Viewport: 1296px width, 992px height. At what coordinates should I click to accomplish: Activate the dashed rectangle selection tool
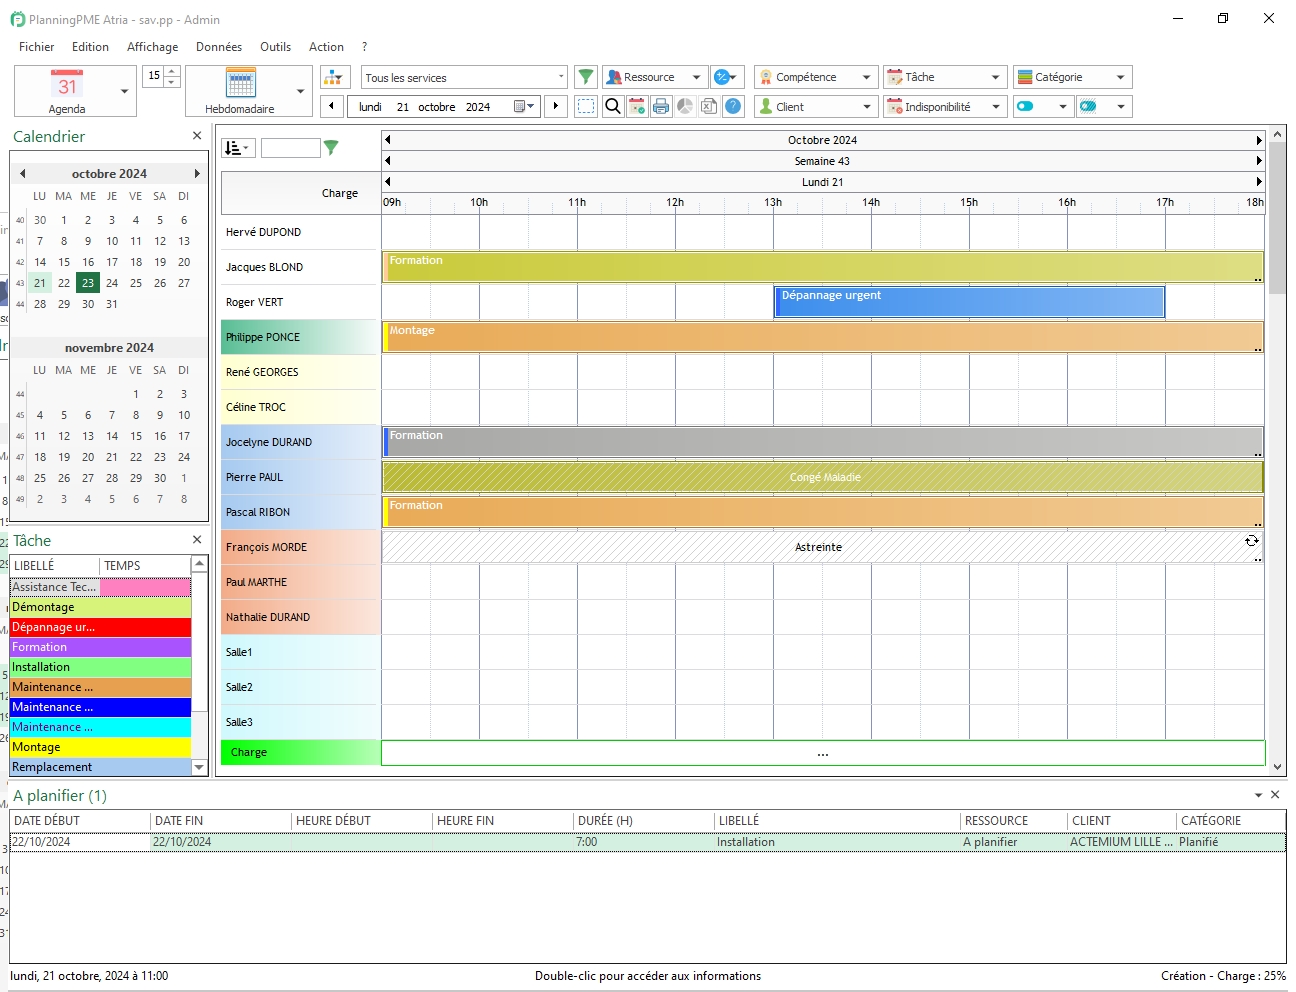tap(586, 106)
